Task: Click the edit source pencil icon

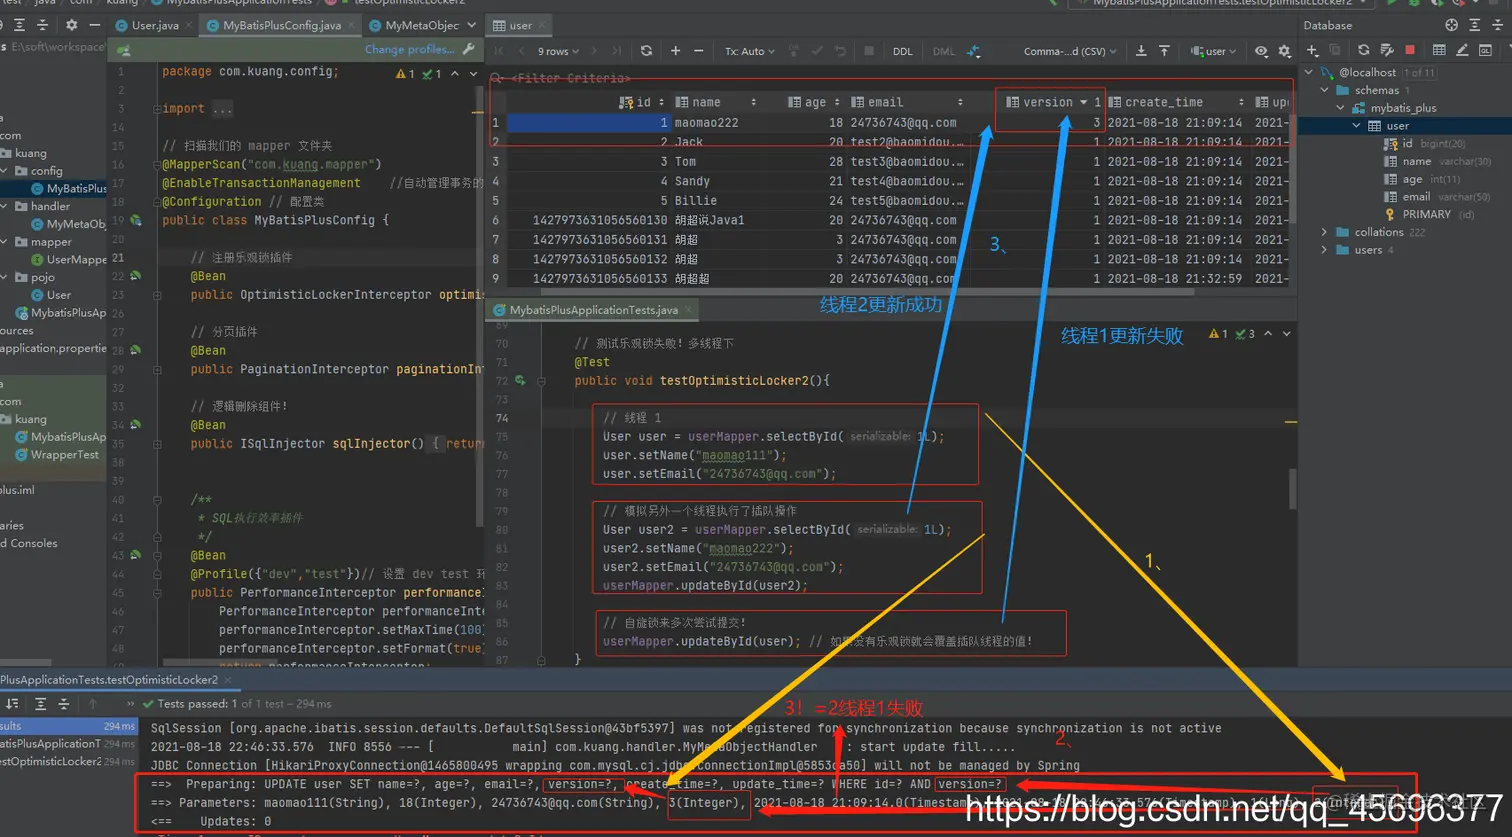Action: (1462, 50)
